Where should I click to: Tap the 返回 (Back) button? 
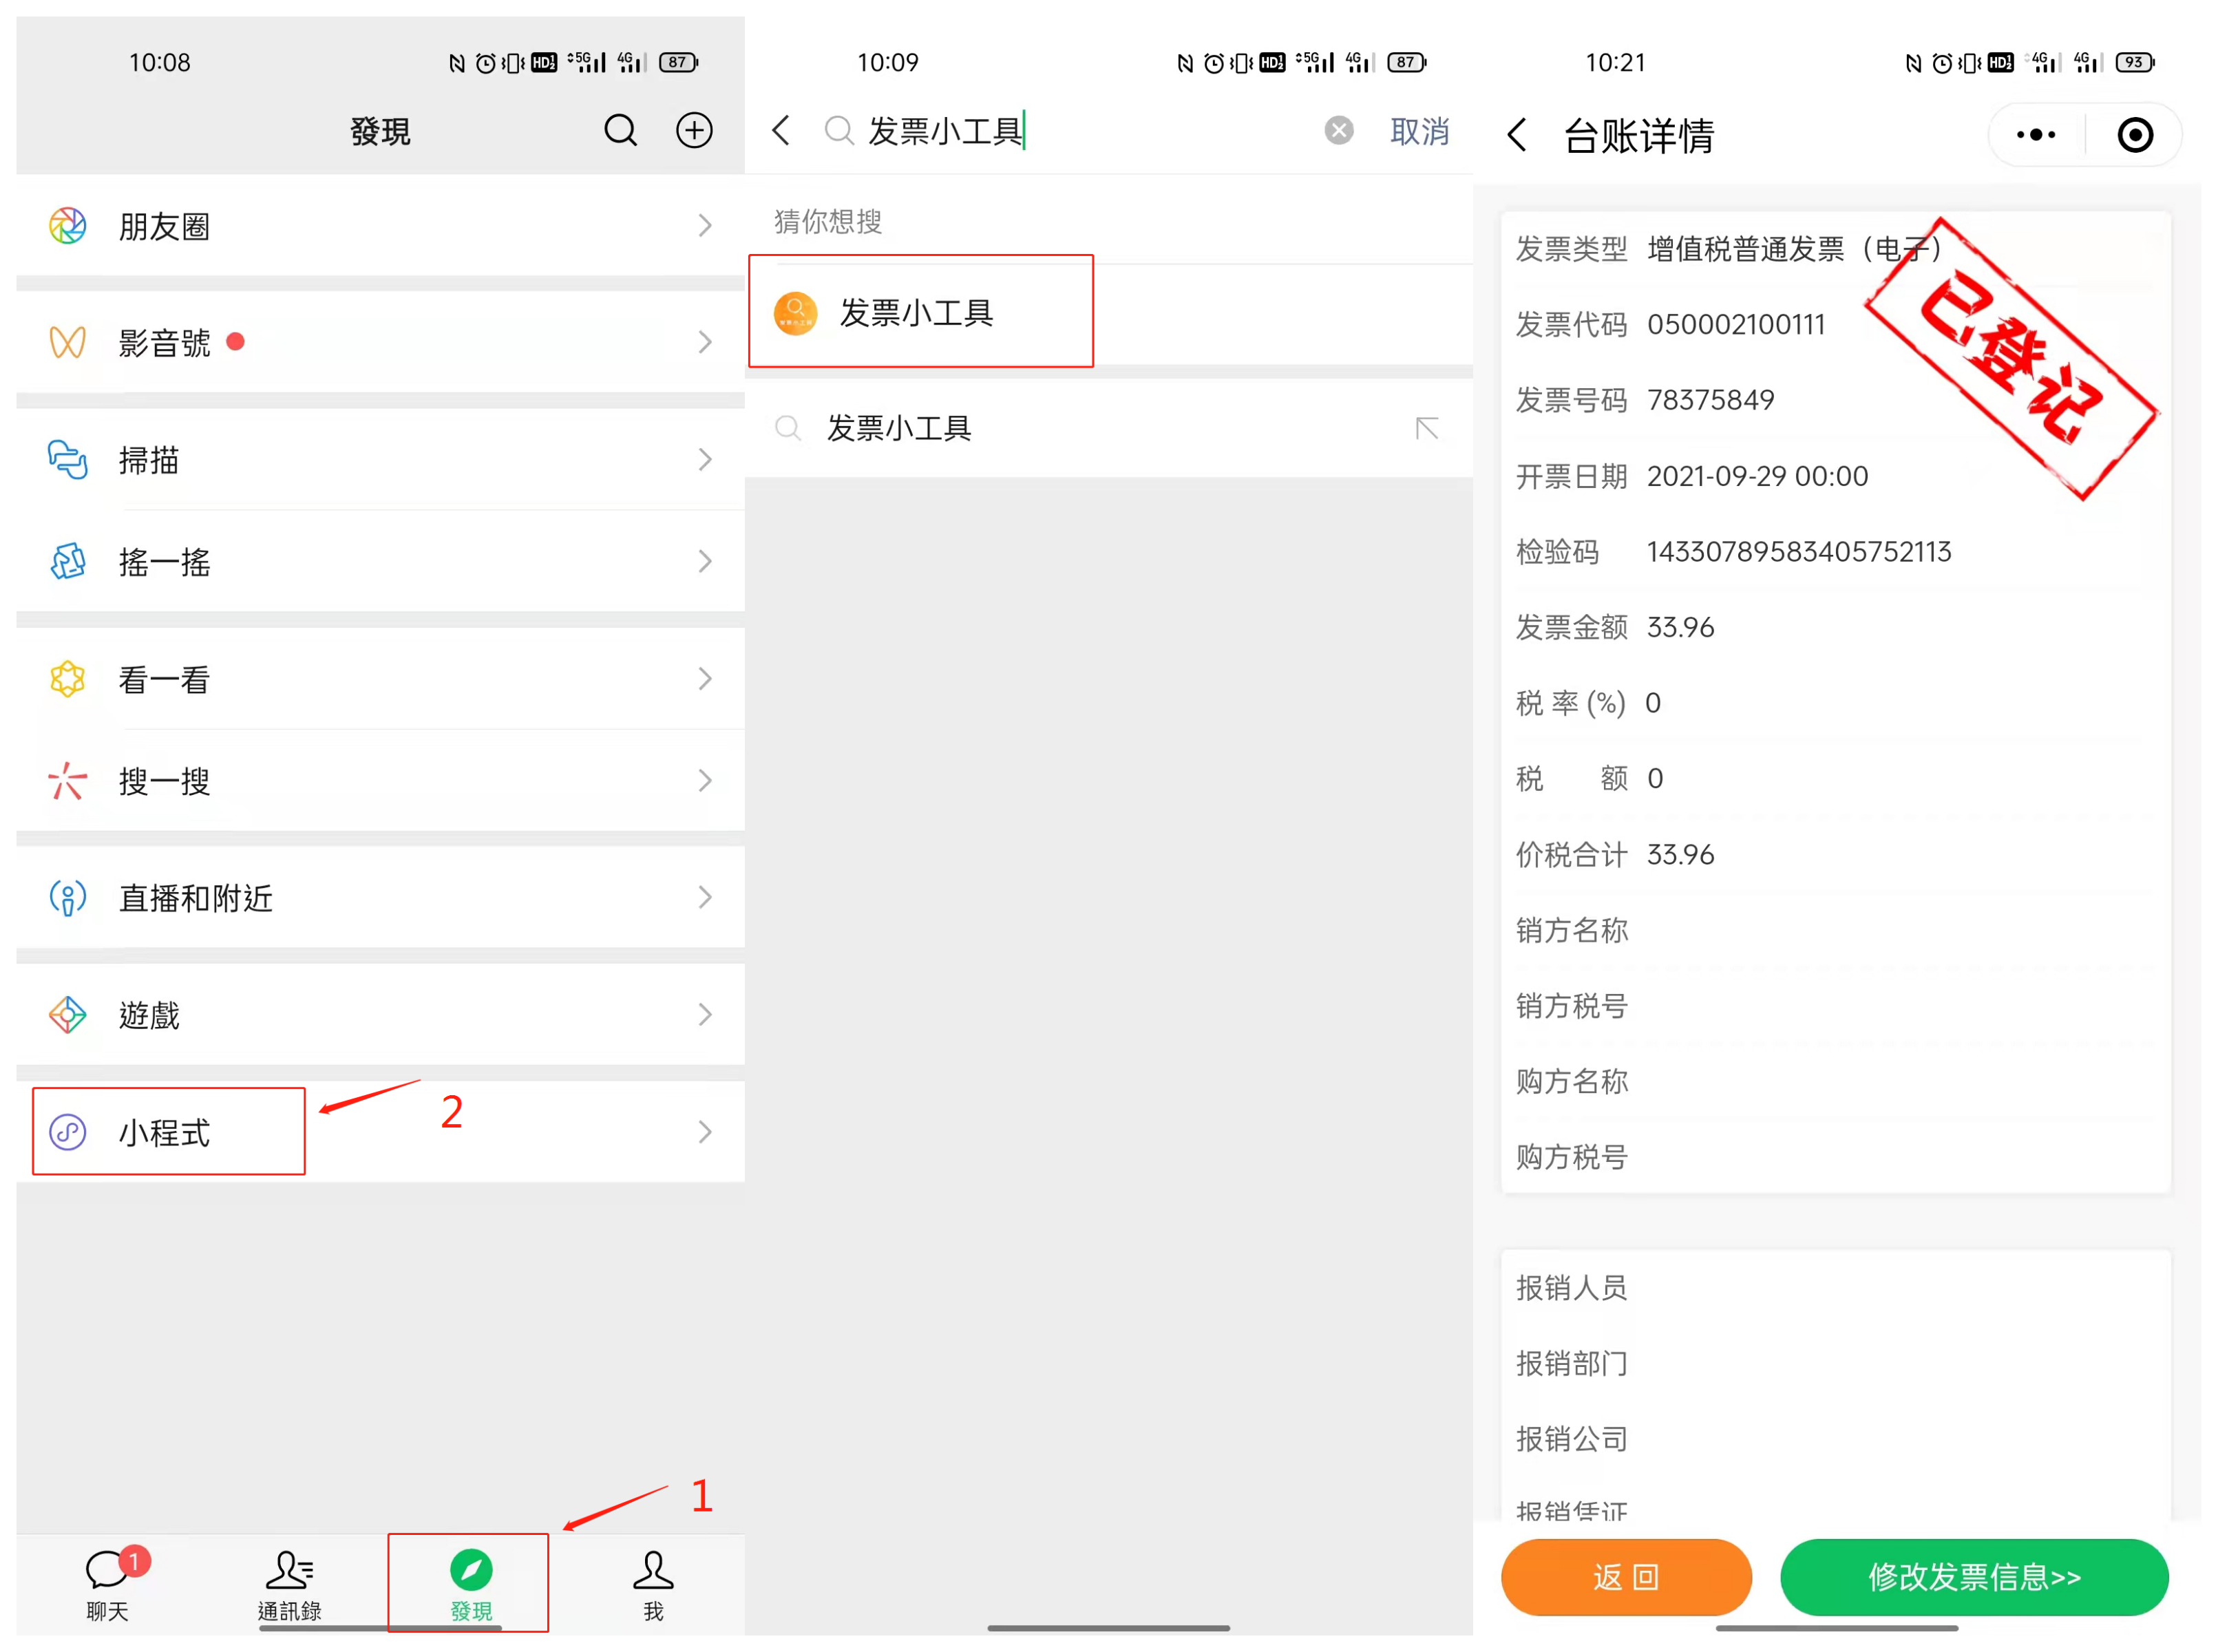(x=1626, y=1577)
